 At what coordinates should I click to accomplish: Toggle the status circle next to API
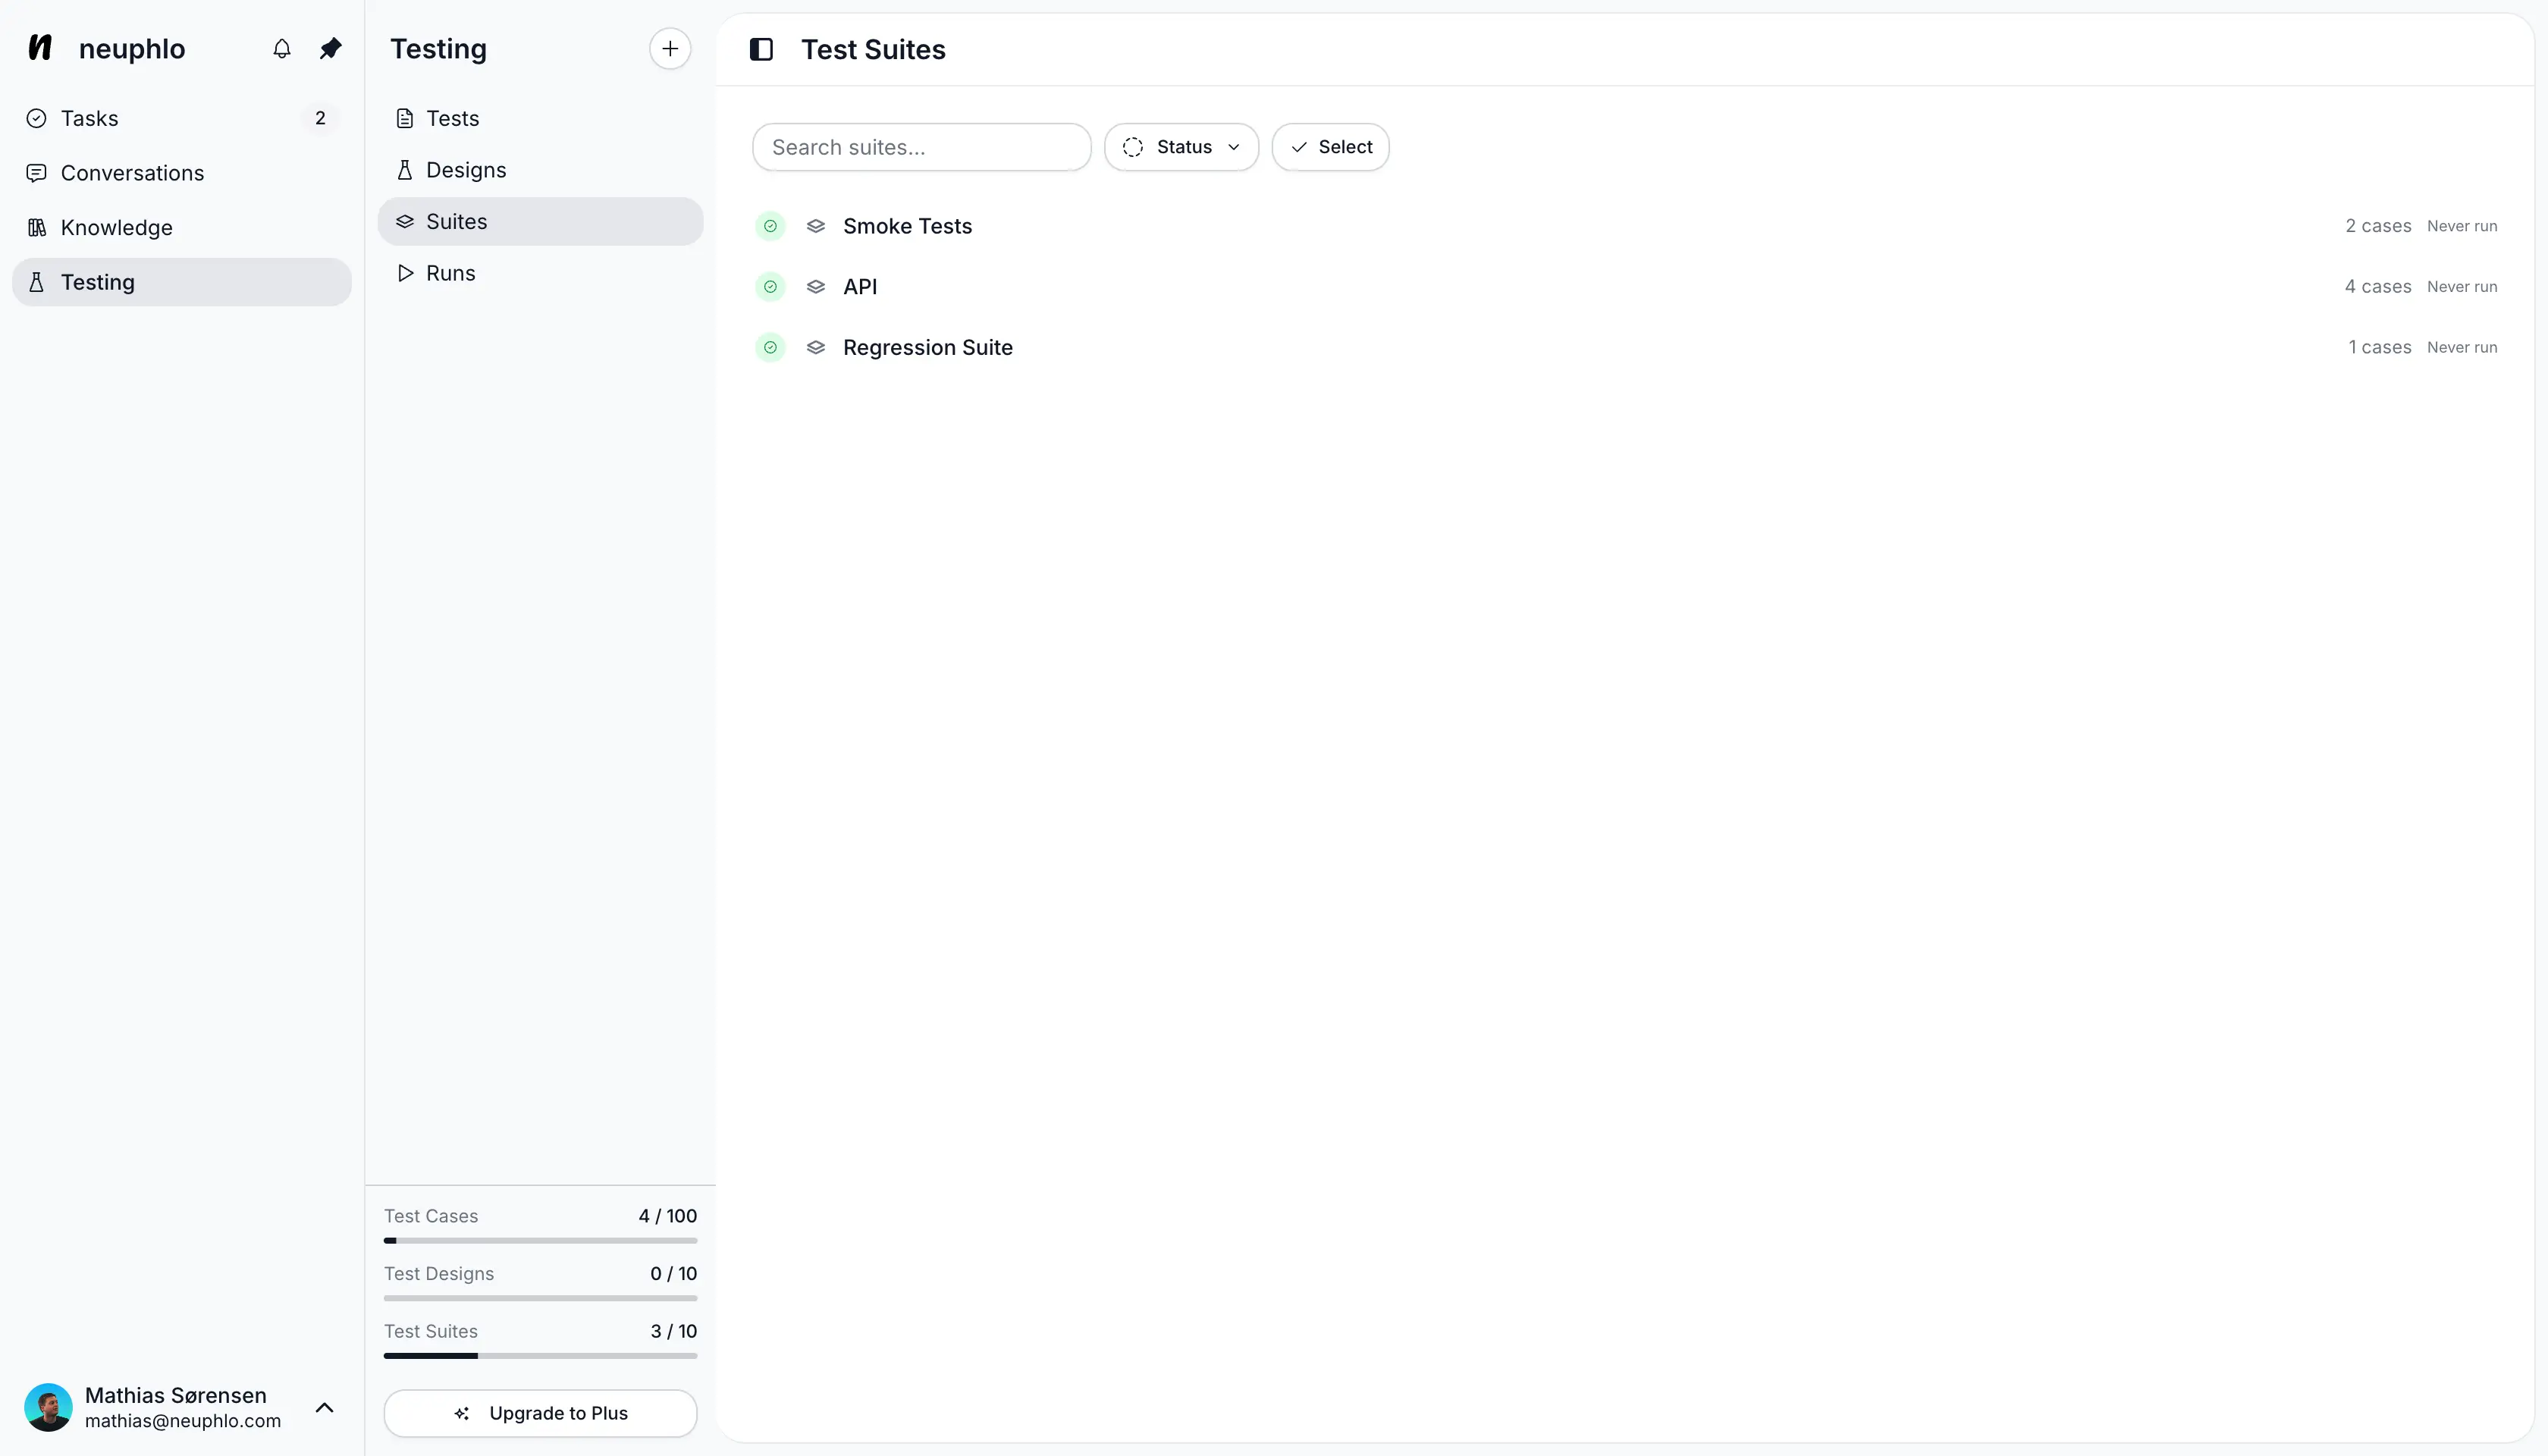(x=770, y=287)
